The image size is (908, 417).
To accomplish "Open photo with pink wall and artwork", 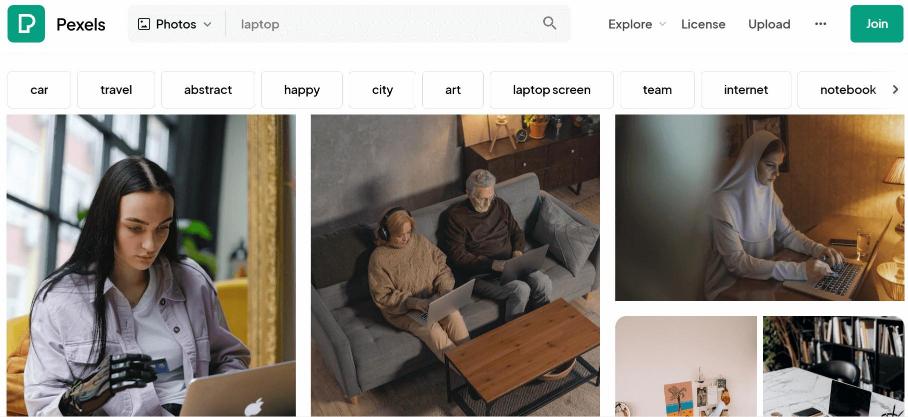I will [686, 366].
